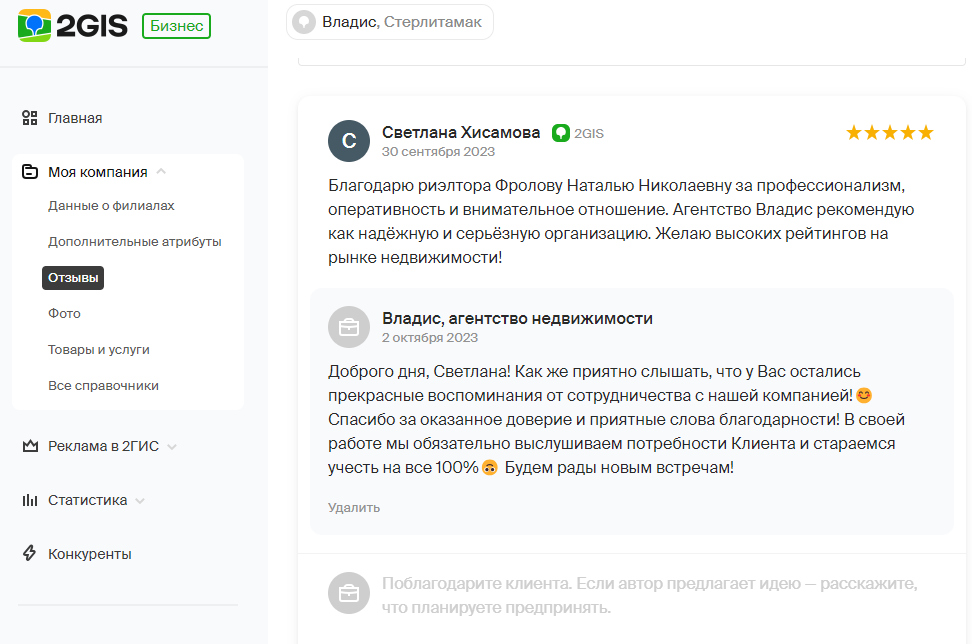Click the upside-down emoji after 100%
The width and height of the screenshot is (972, 644).
[490, 467]
